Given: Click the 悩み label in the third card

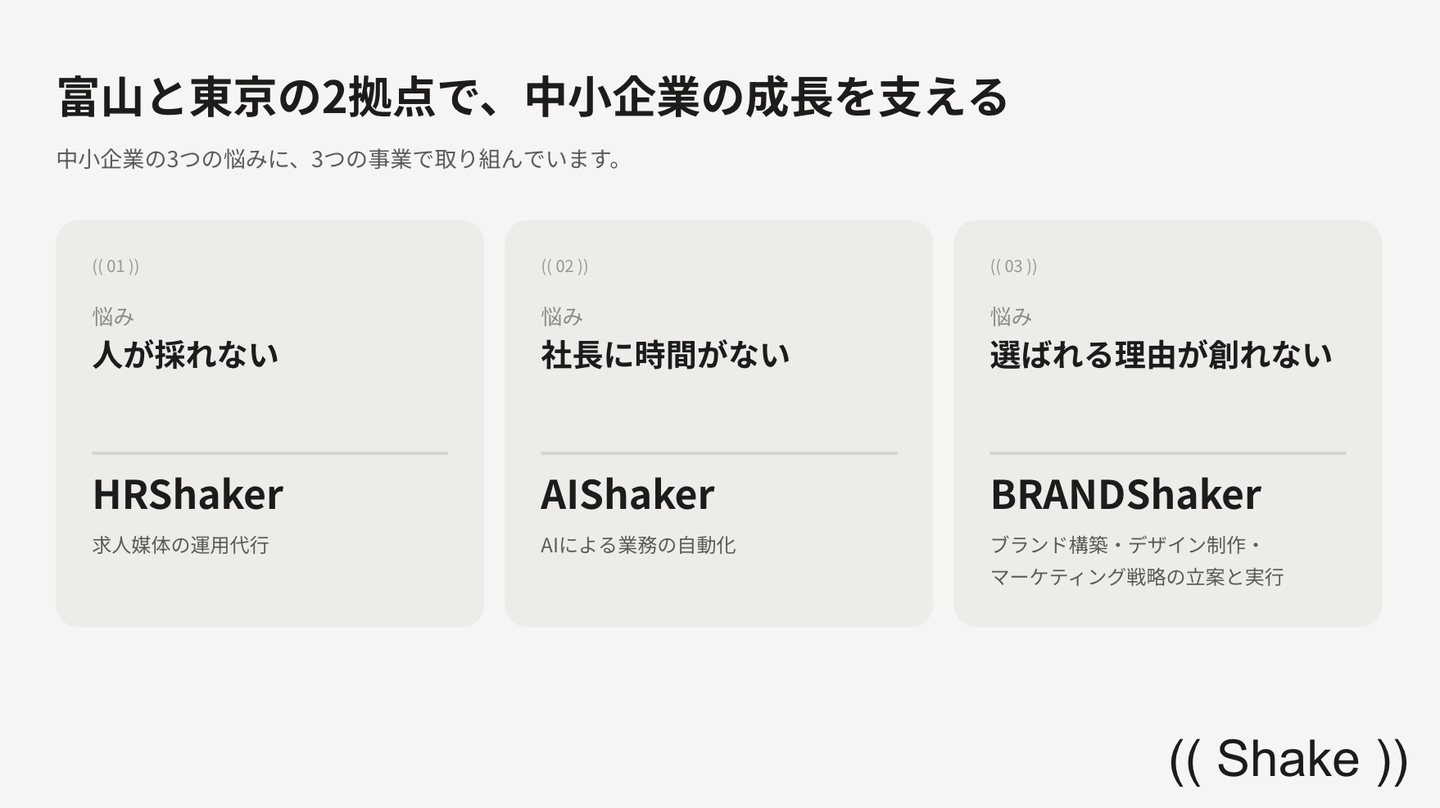Looking at the screenshot, I should pyautogui.click(x=1011, y=316).
